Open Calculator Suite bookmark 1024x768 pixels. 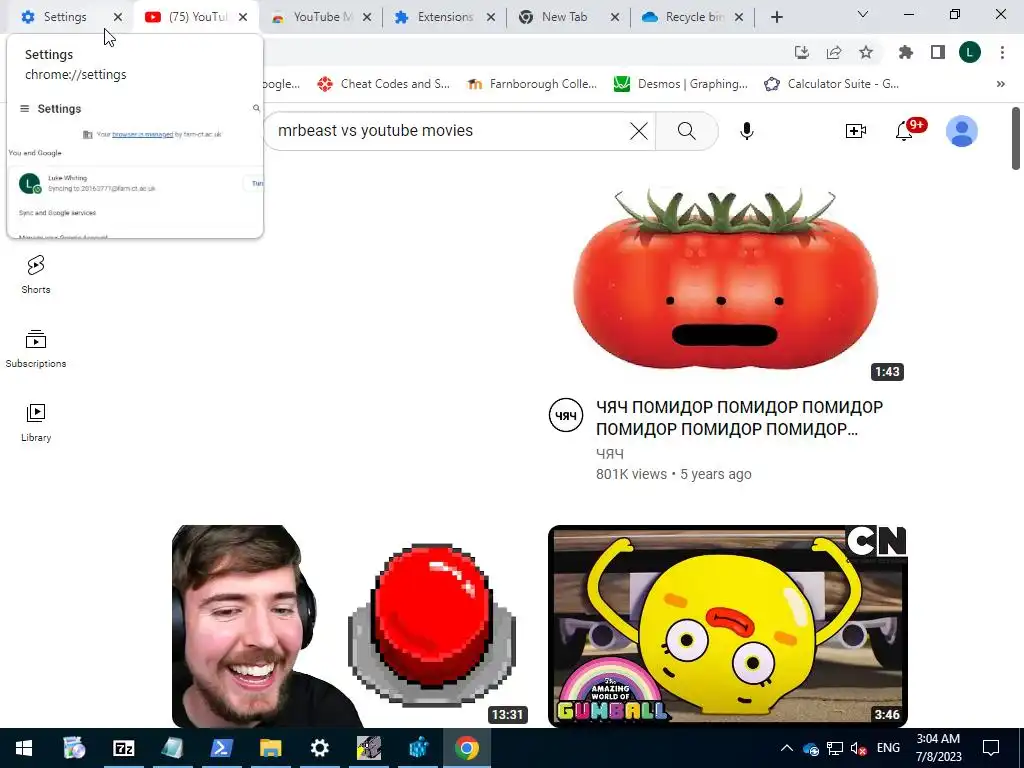click(x=832, y=84)
